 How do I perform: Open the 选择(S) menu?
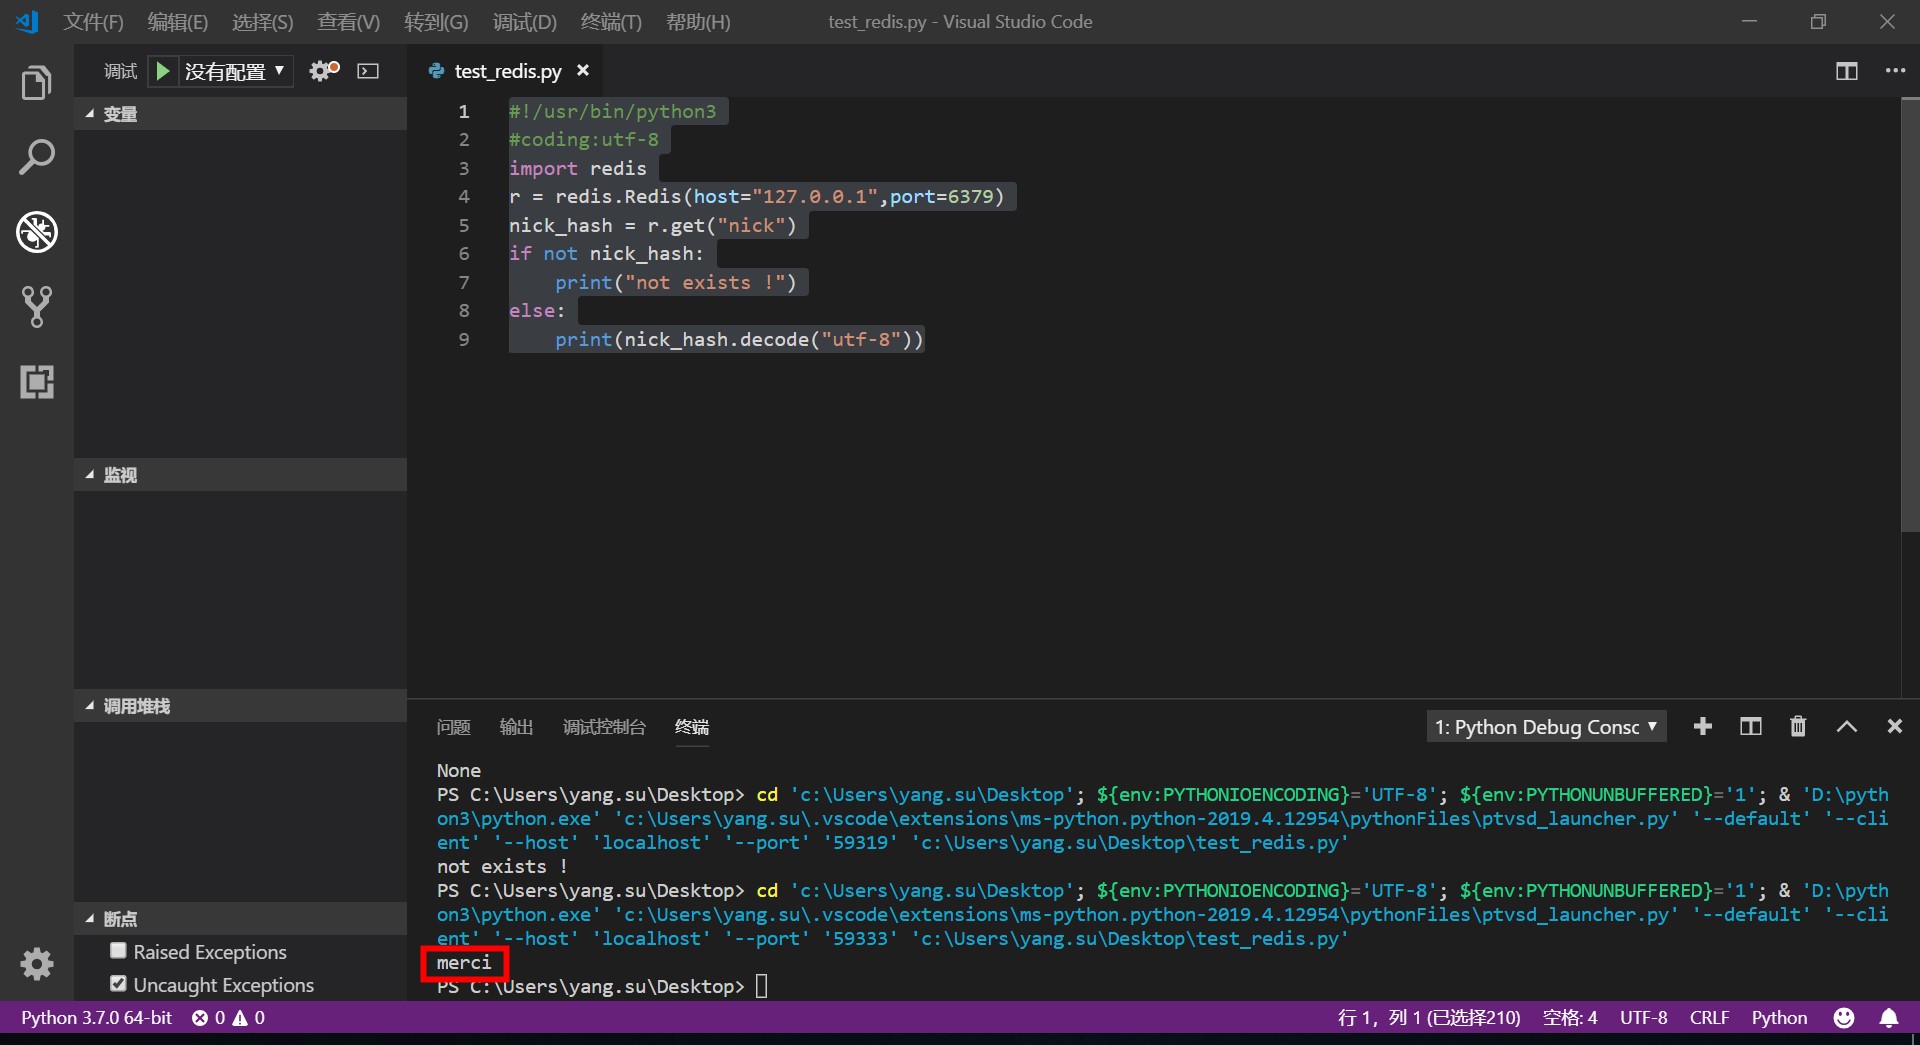[262, 21]
